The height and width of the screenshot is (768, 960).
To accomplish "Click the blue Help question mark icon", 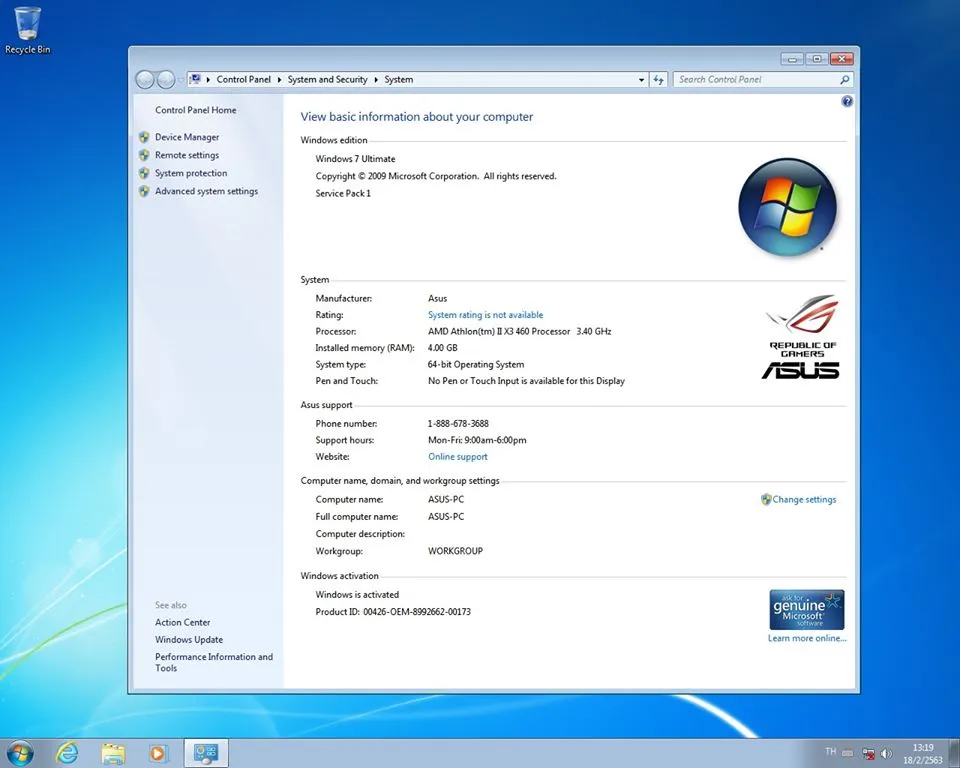I will [x=847, y=101].
